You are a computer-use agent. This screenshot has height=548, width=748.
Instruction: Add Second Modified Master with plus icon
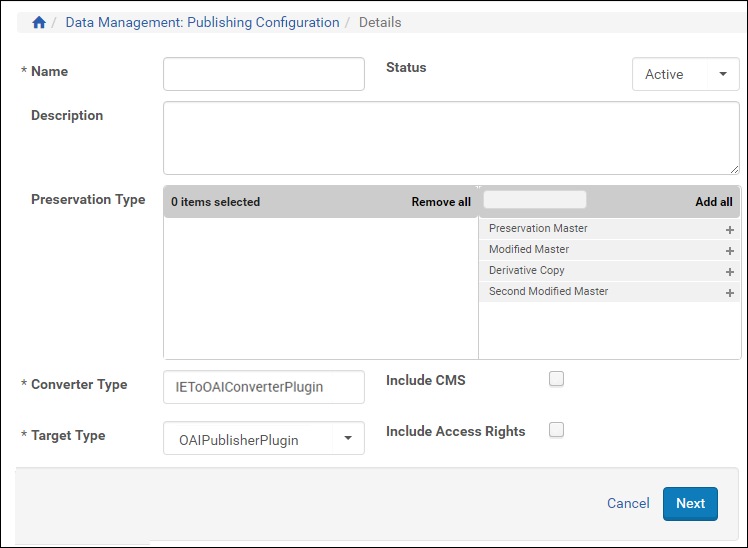click(x=730, y=293)
